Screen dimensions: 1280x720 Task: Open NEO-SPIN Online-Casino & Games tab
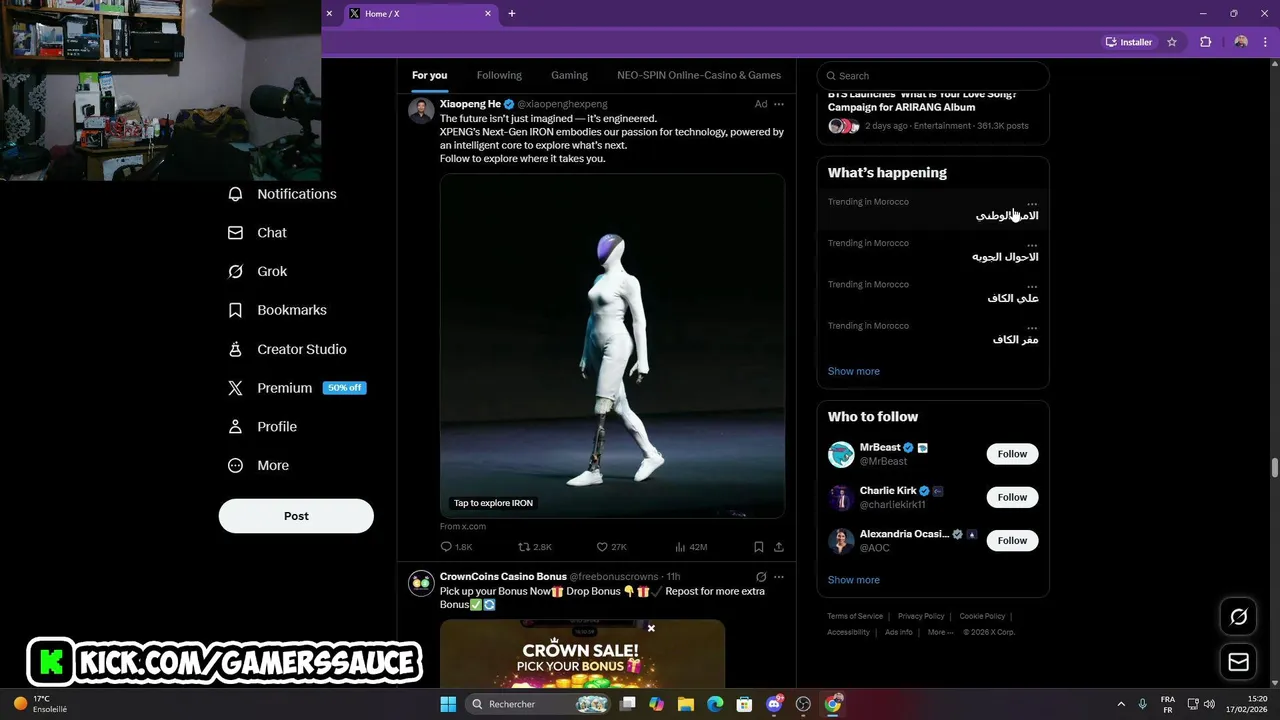click(x=699, y=75)
